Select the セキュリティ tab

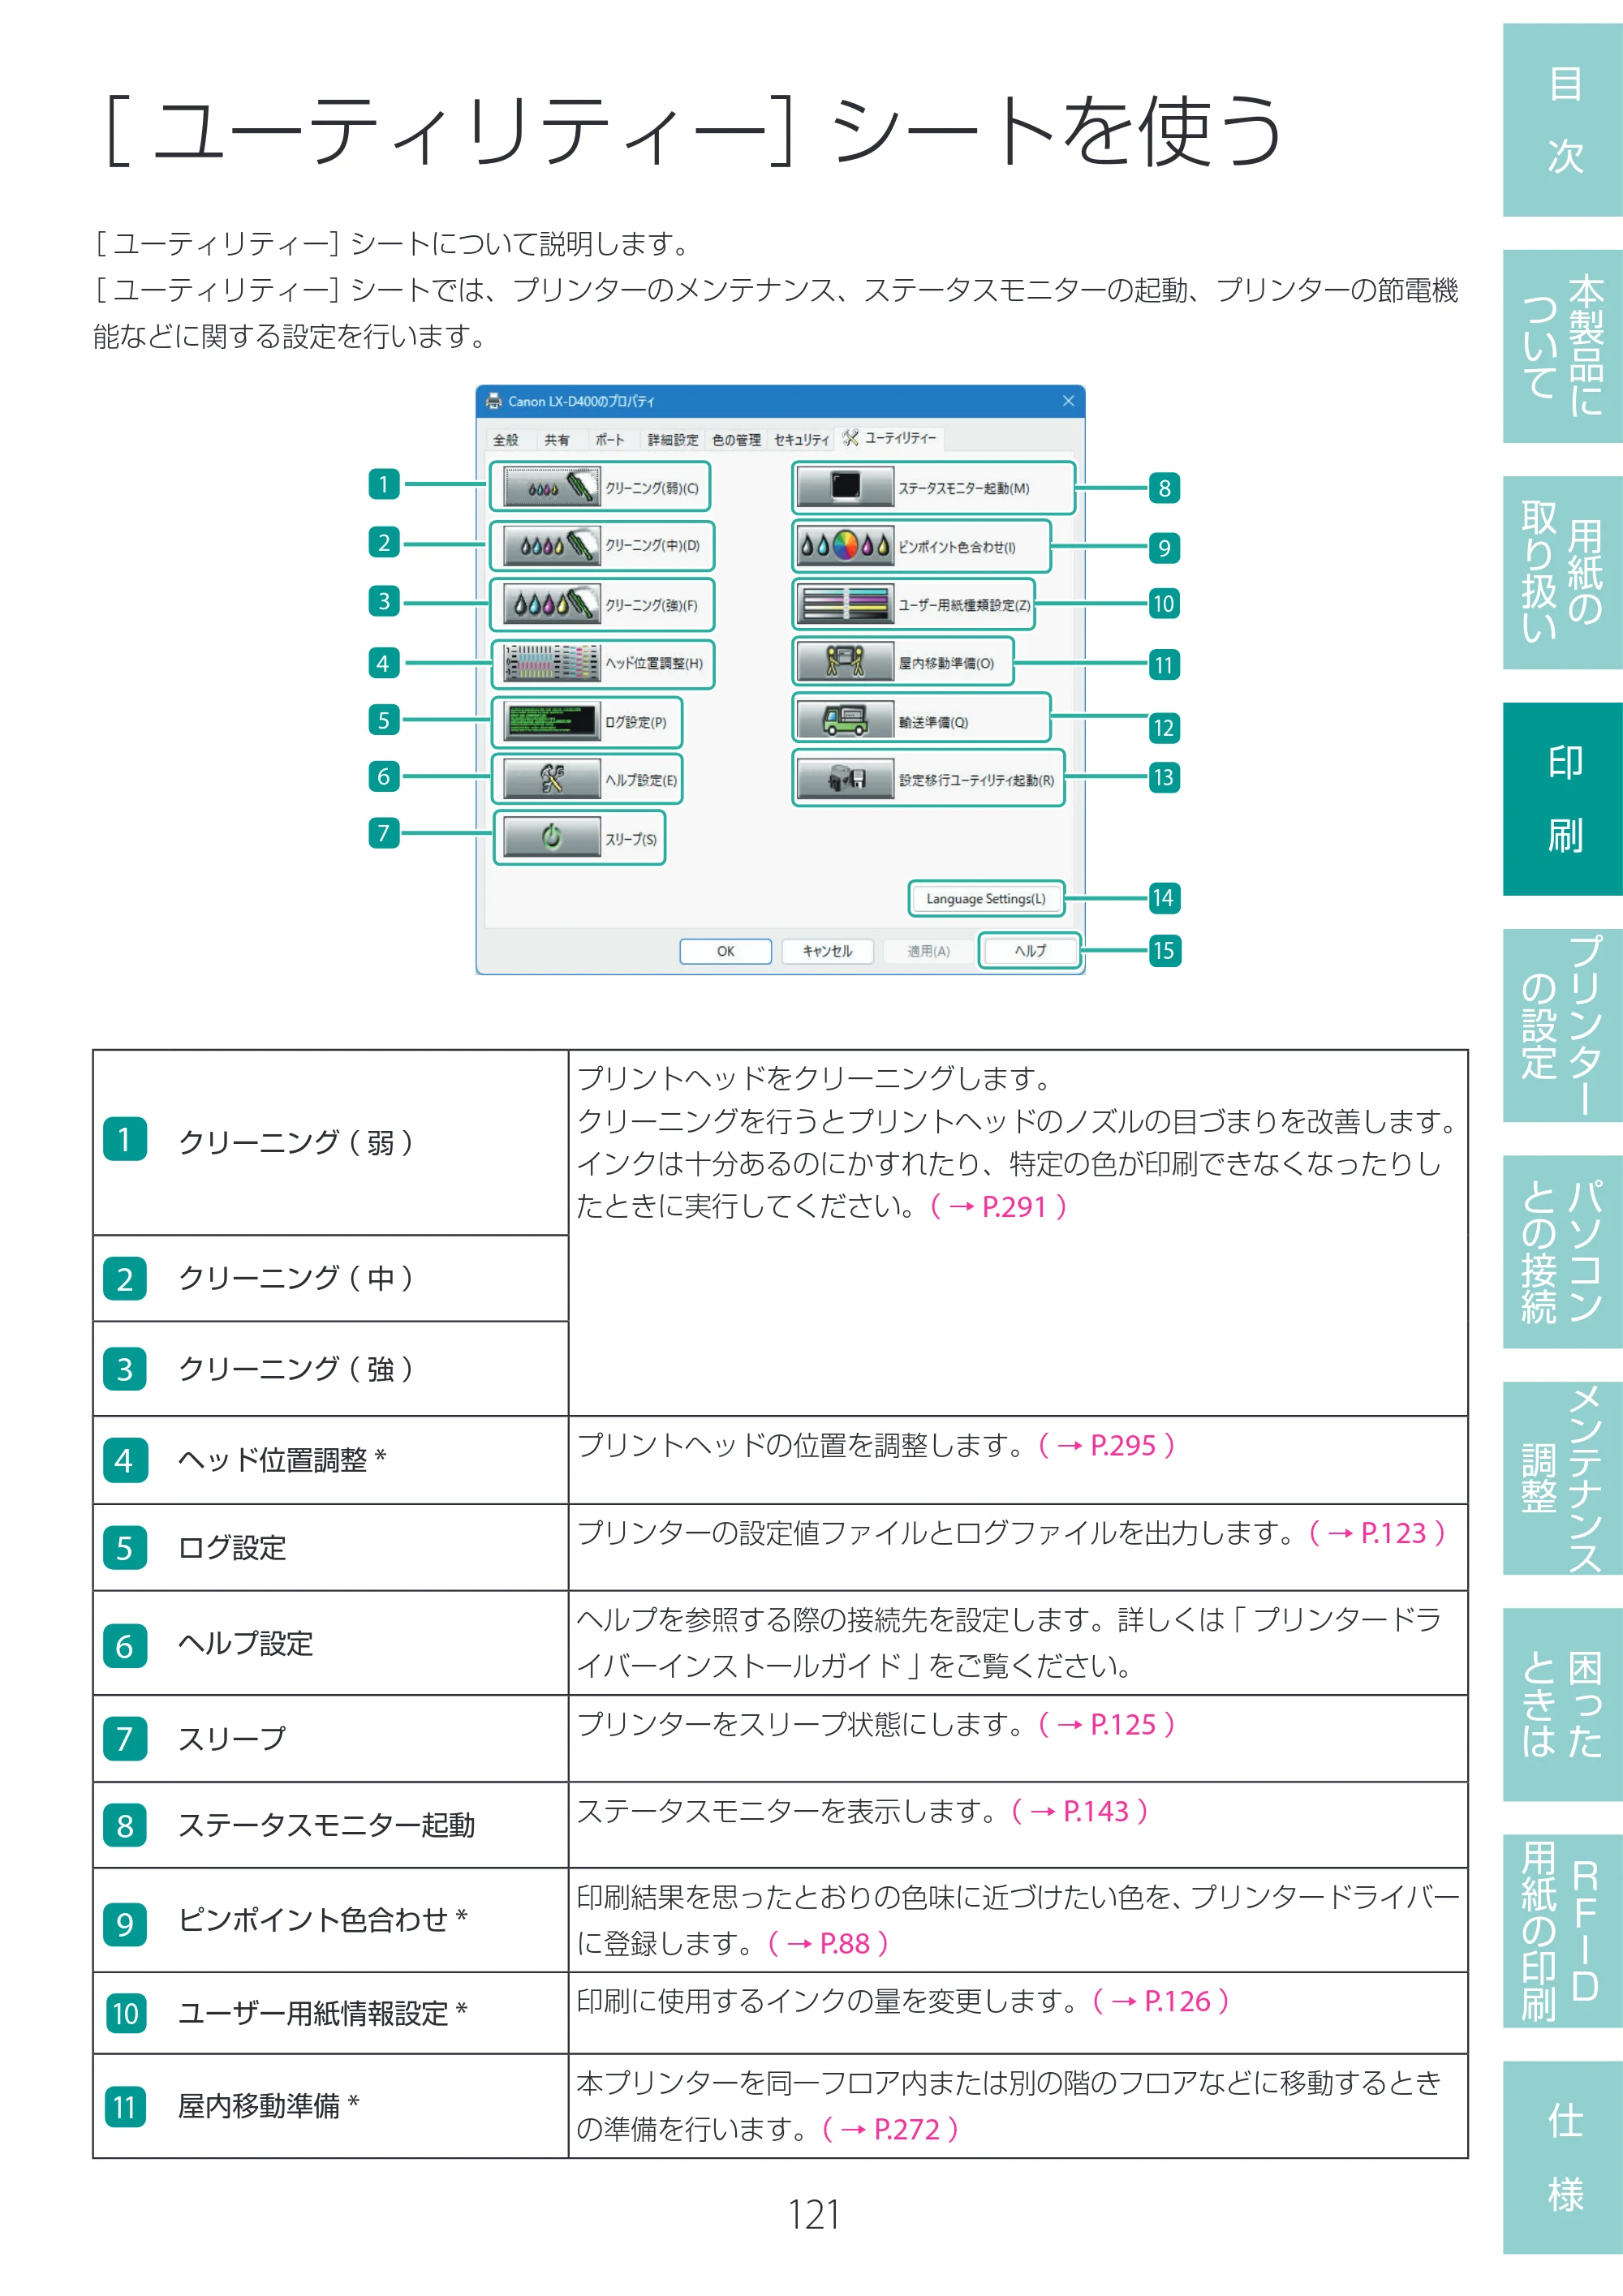[802, 440]
